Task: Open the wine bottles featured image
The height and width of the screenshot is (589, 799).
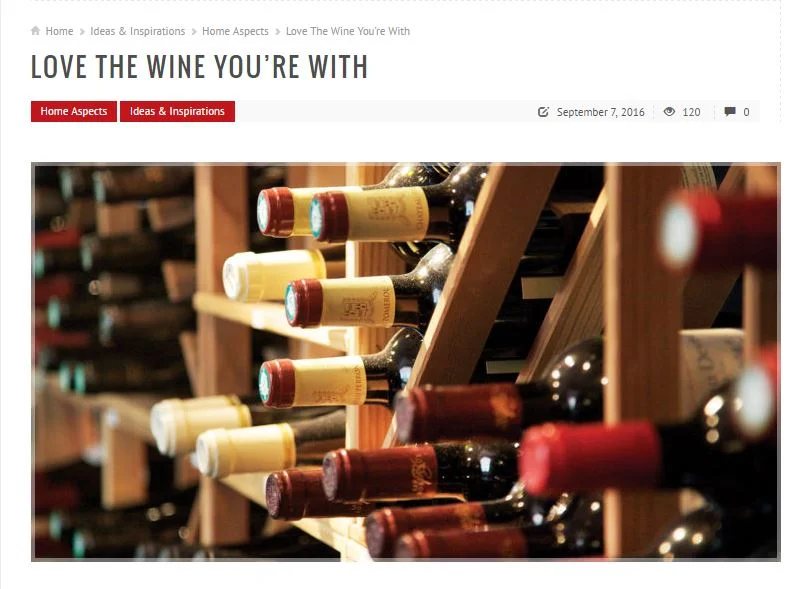Action: coord(406,362)
